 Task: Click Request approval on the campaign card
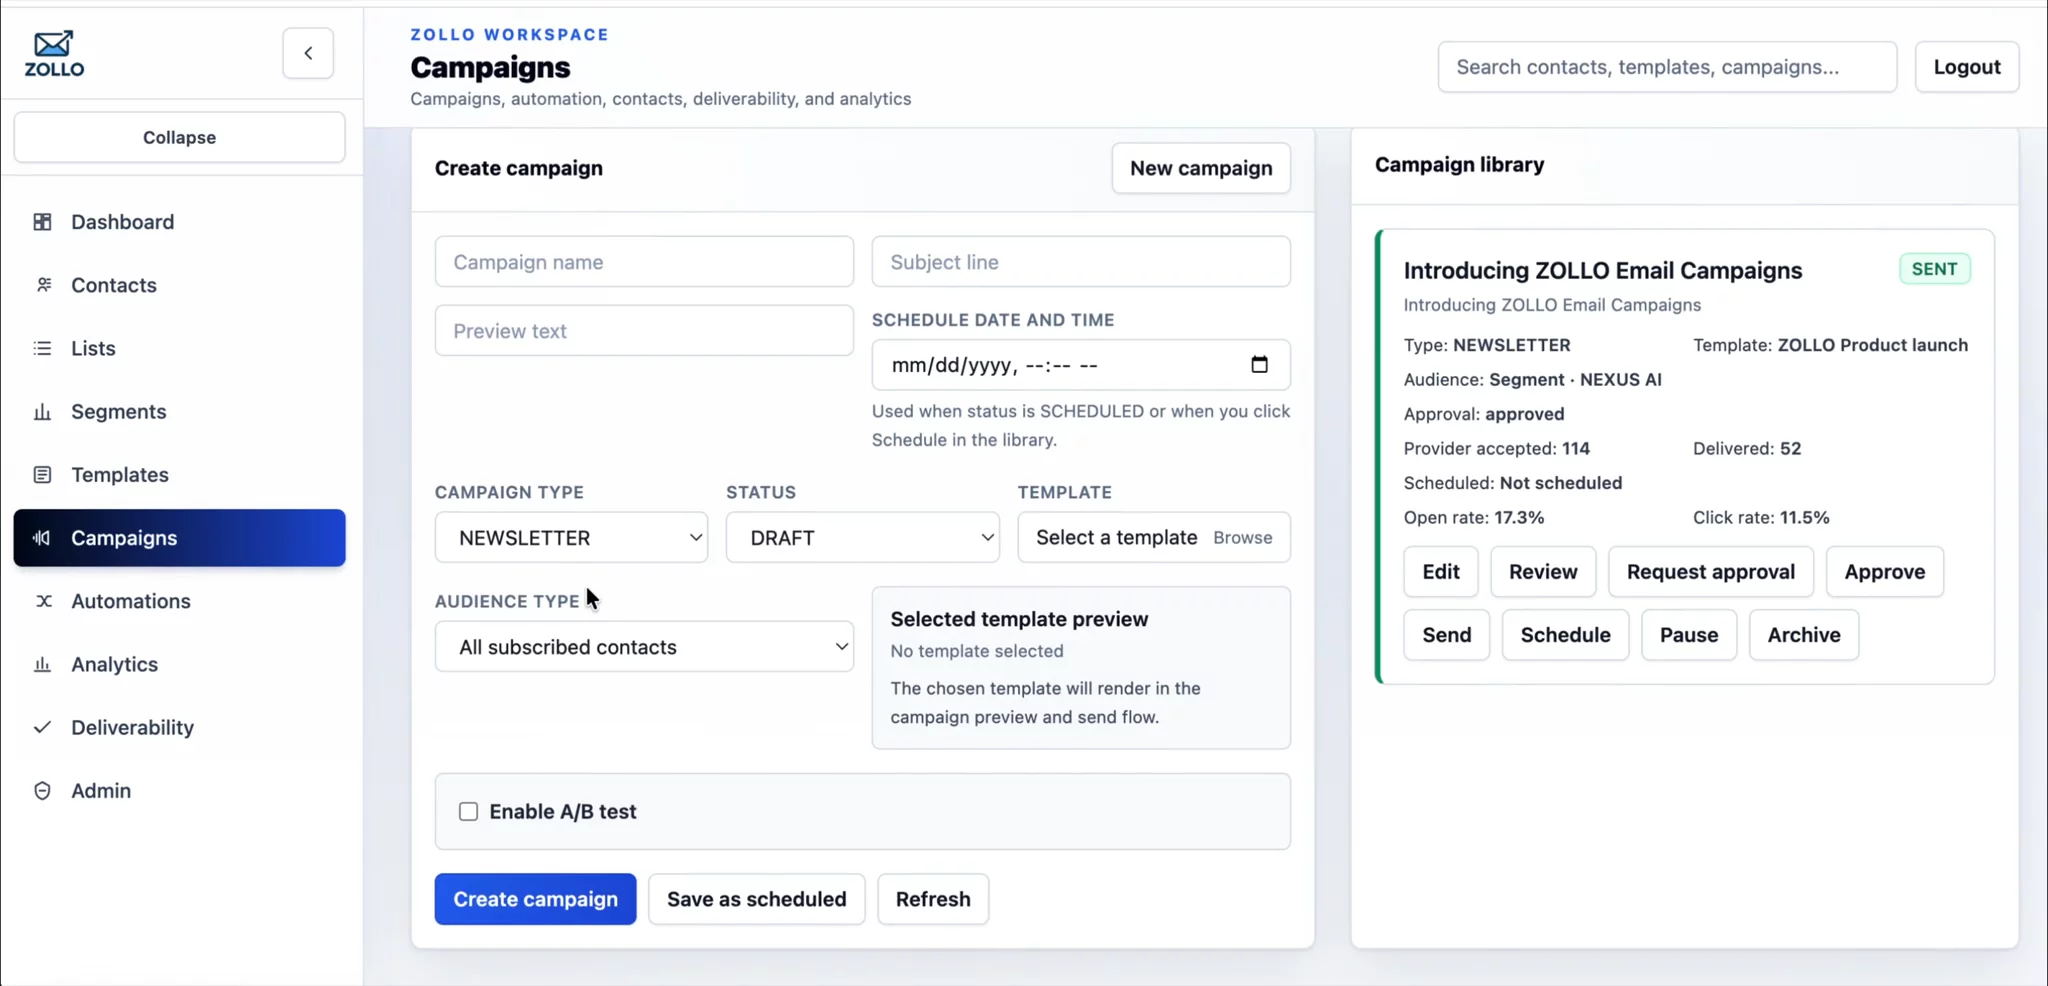coord(1710,572)
